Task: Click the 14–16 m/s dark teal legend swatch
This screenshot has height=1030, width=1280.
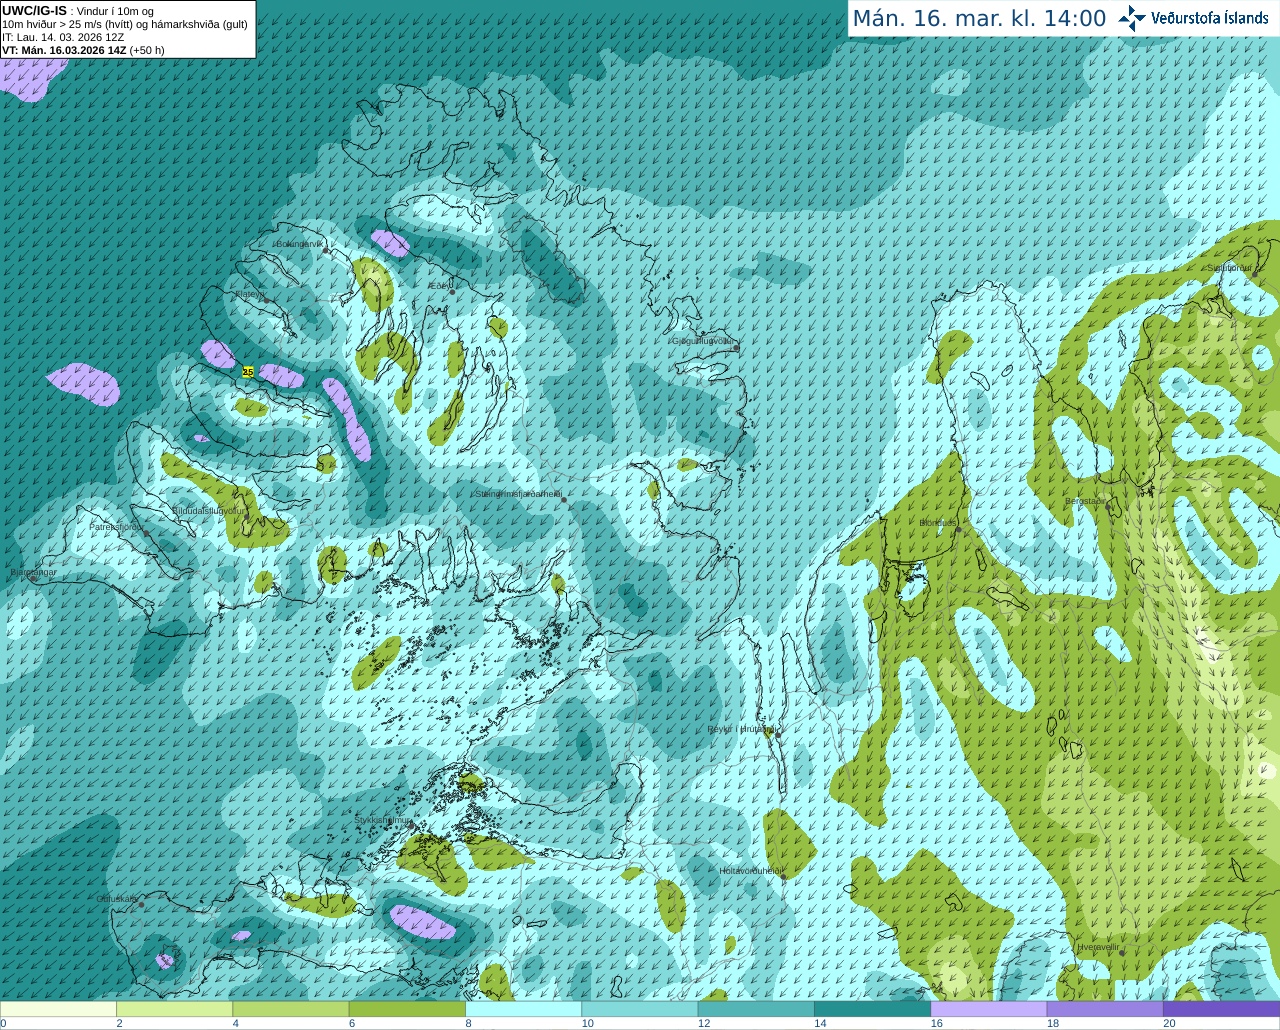Action: 872,1010
